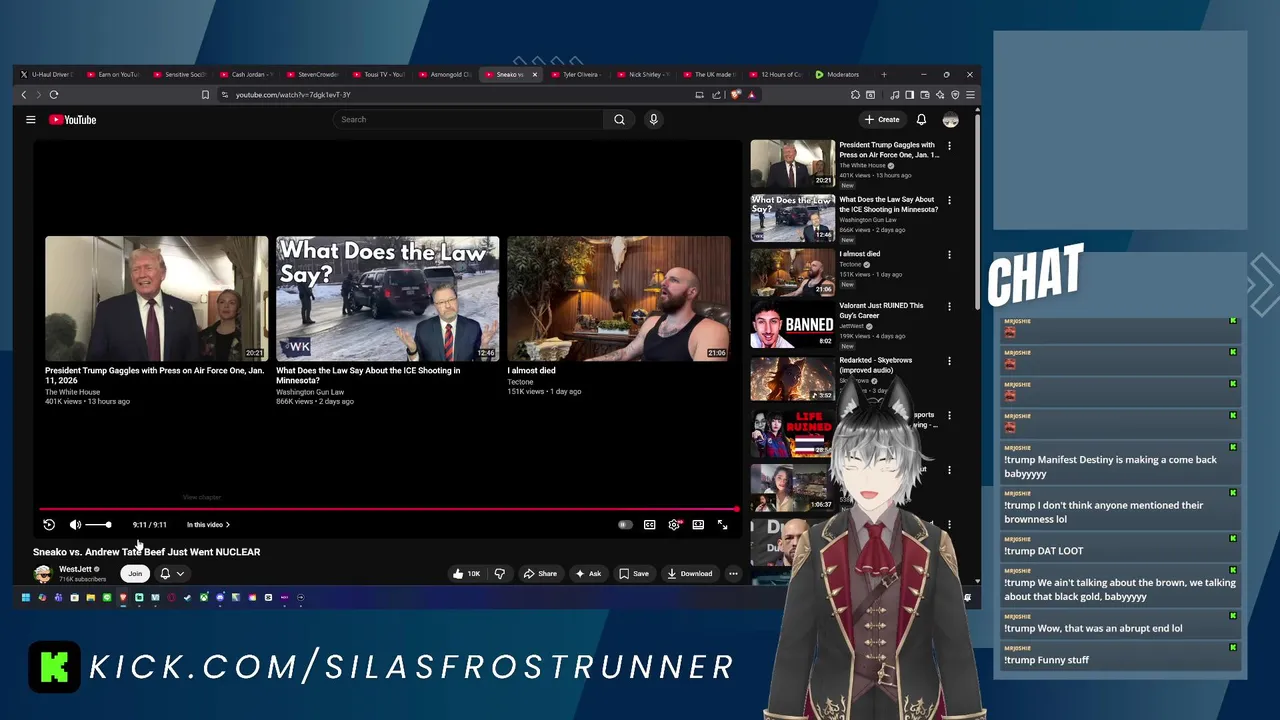Switch to the Asmongold tab
1280x720 pixels.
(x=445, y=75)
